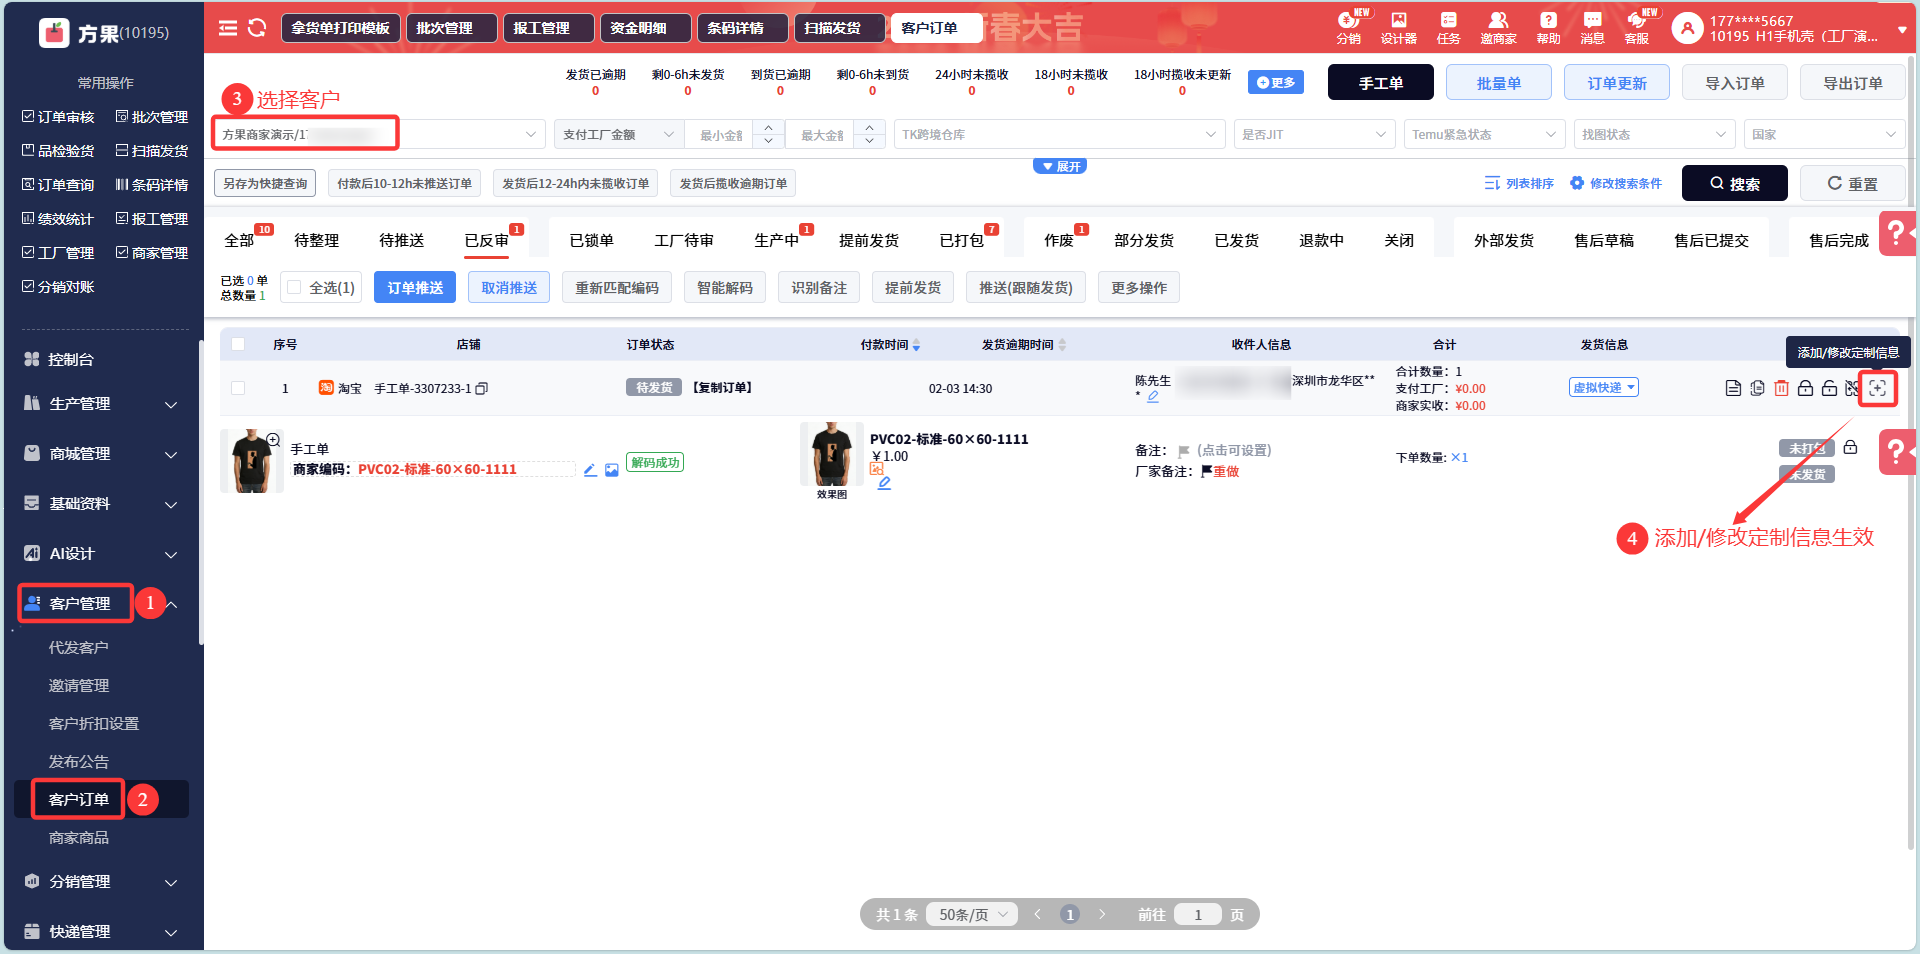The image size is (1920, 954).
Task: Collapse the sidebar with the hamburger icon
Action: [228, 28]
